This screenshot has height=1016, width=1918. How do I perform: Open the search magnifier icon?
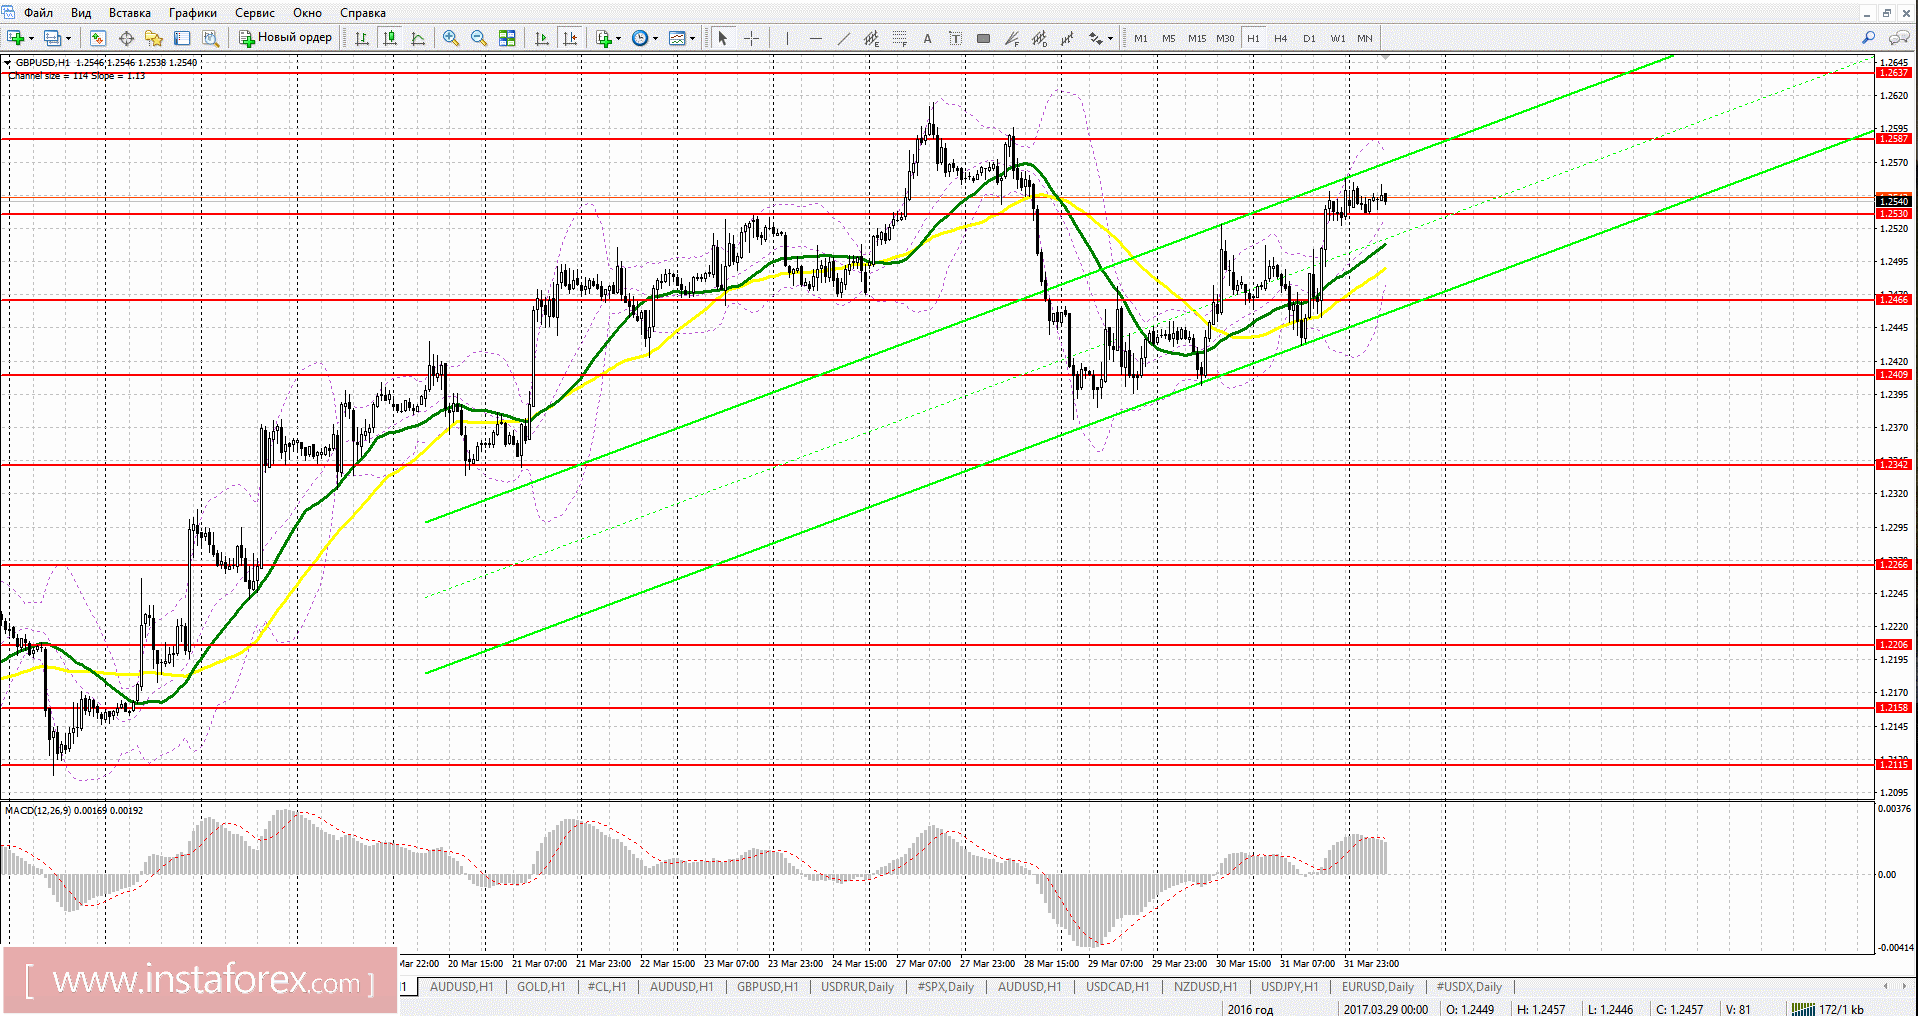click(x=1868, y=38)
